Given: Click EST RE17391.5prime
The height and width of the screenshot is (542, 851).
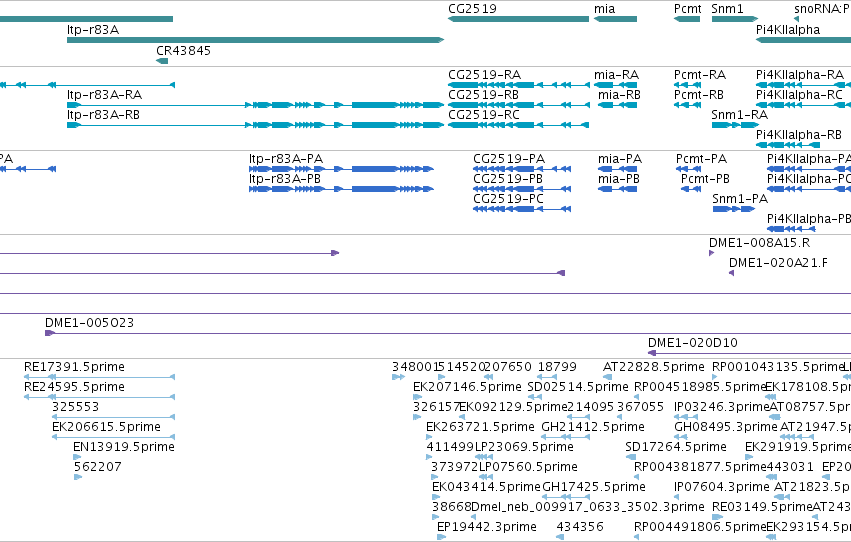Looking at the screenshot, I should (x=74, y=367).
